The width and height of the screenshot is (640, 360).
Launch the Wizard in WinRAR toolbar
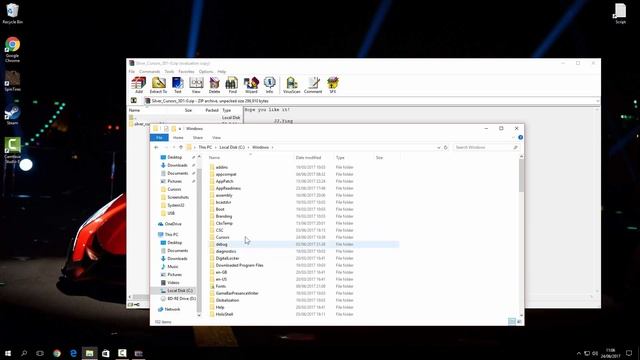point(251,85)
